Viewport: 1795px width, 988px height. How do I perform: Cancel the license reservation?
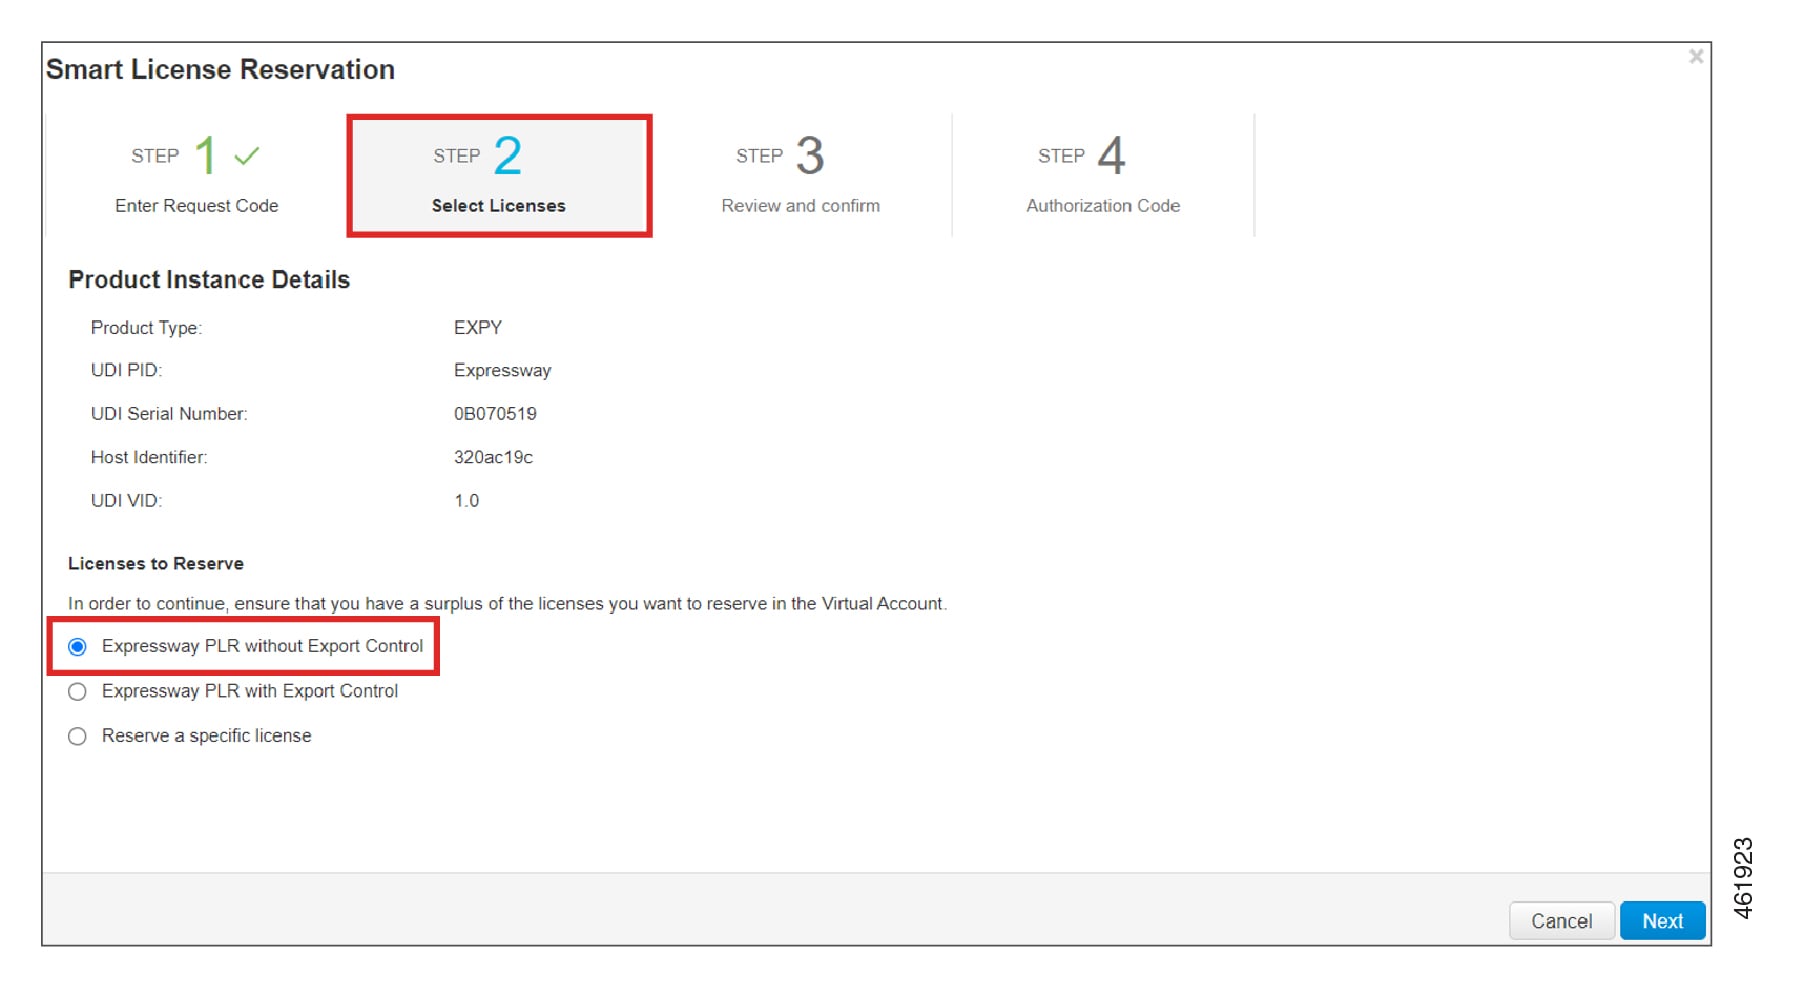(1561, 921)
